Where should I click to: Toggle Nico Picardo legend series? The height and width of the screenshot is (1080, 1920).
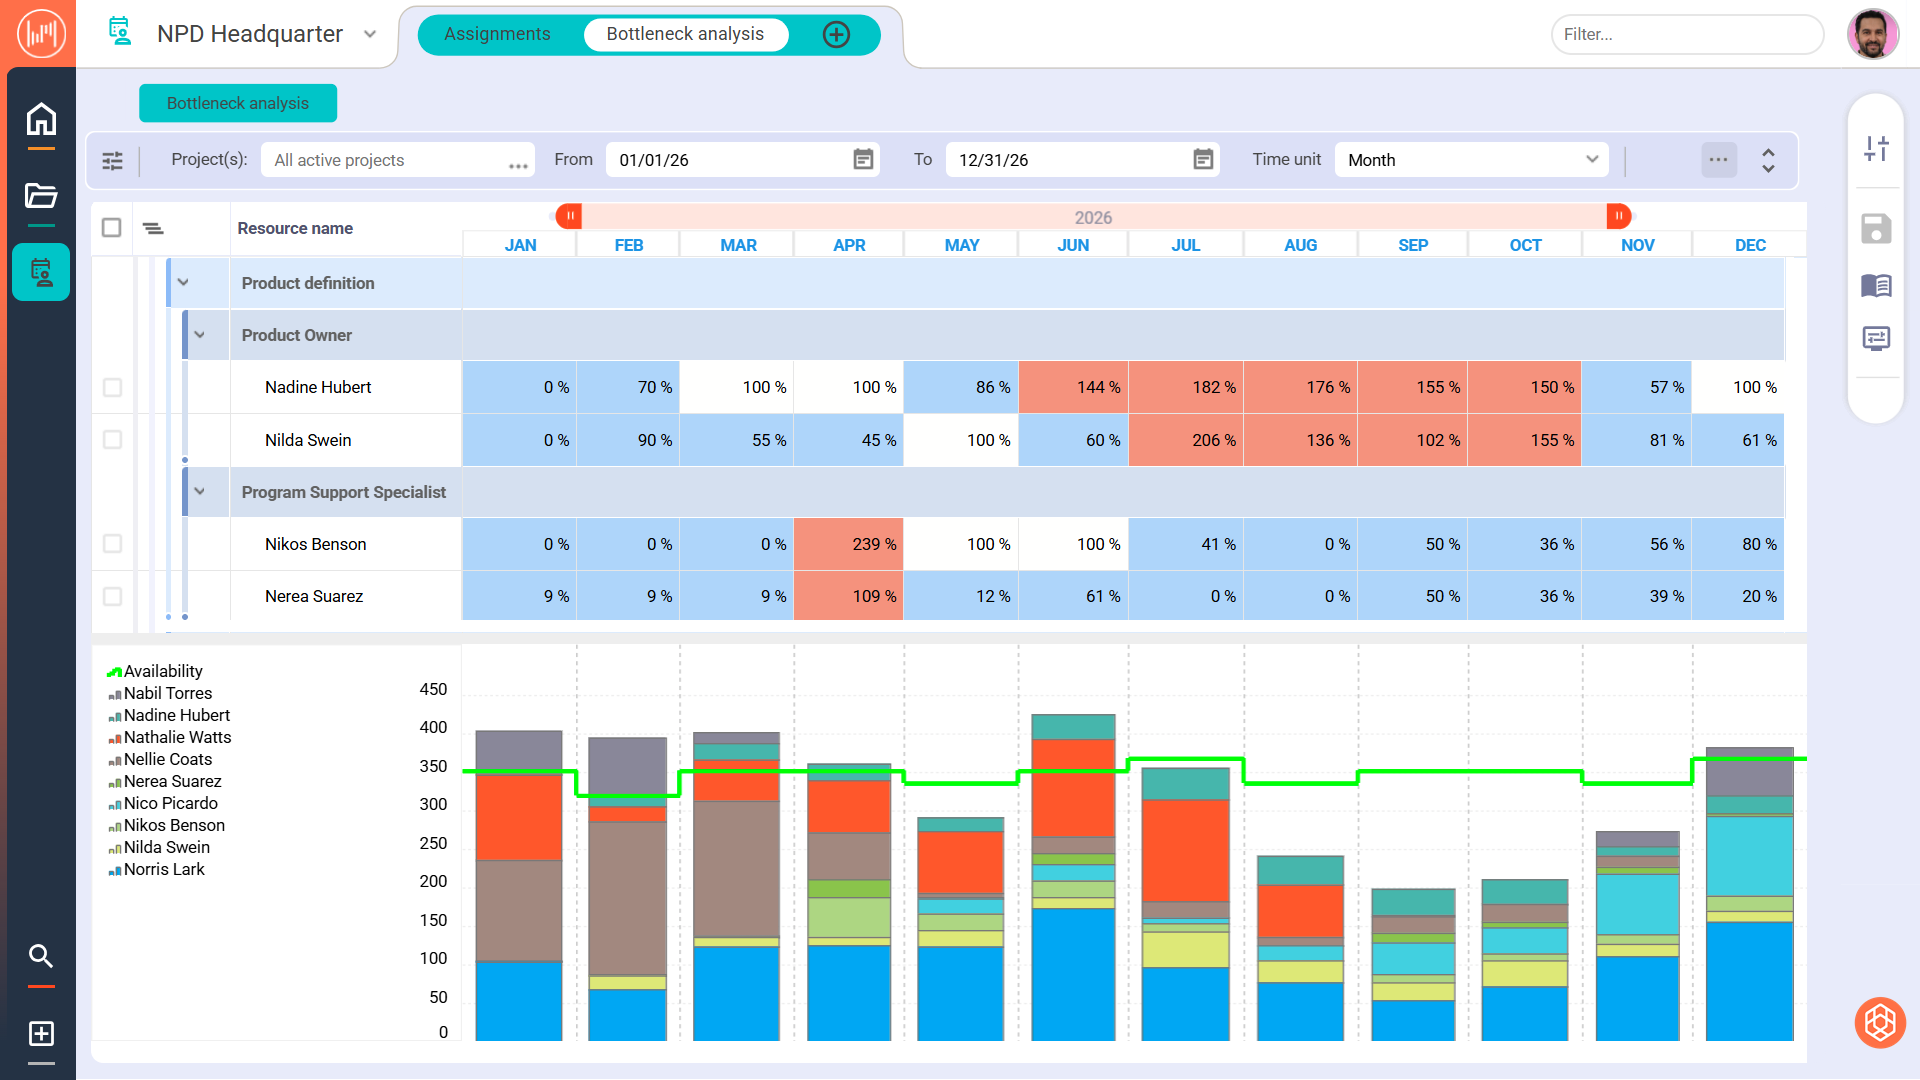point(163,804)
